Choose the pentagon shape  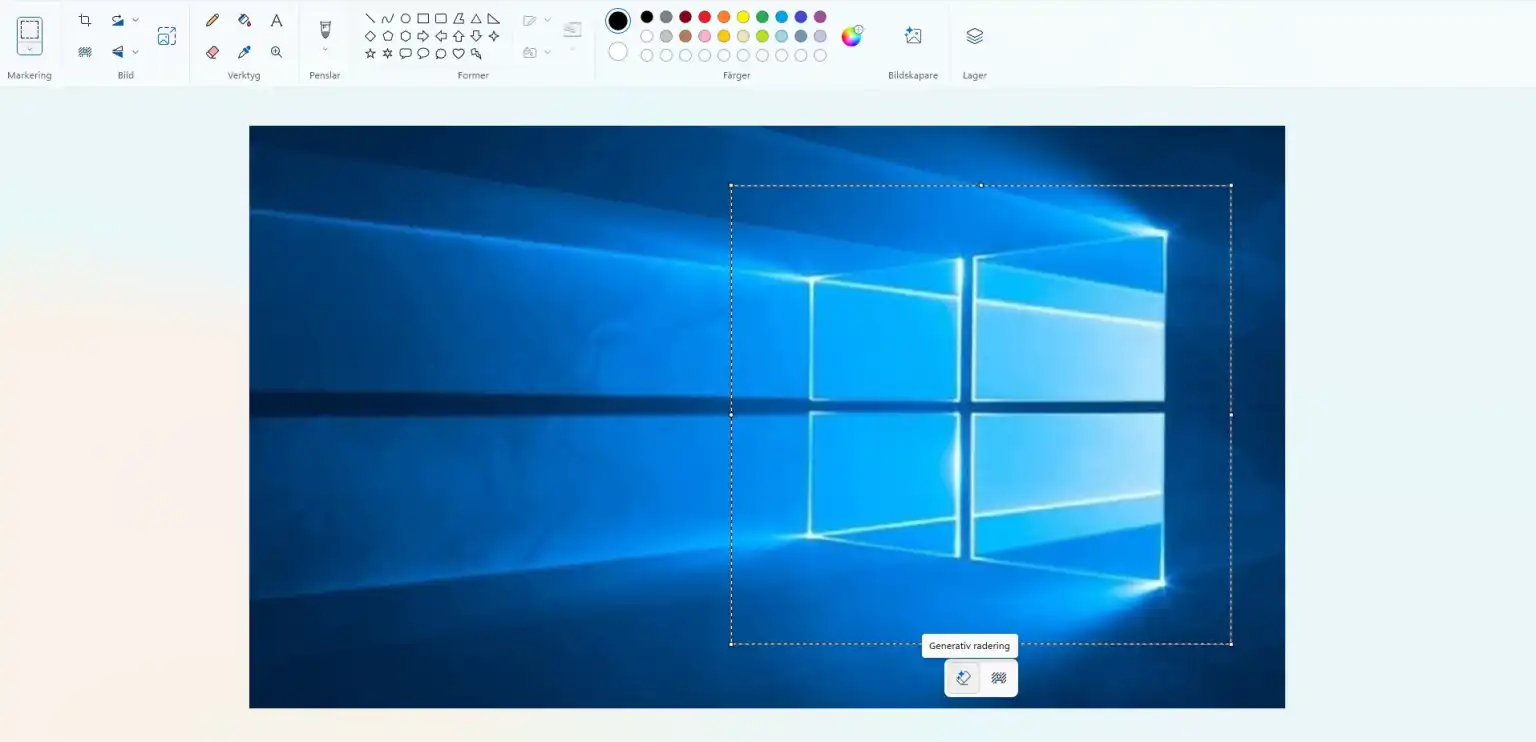click(x=388, y=36)
